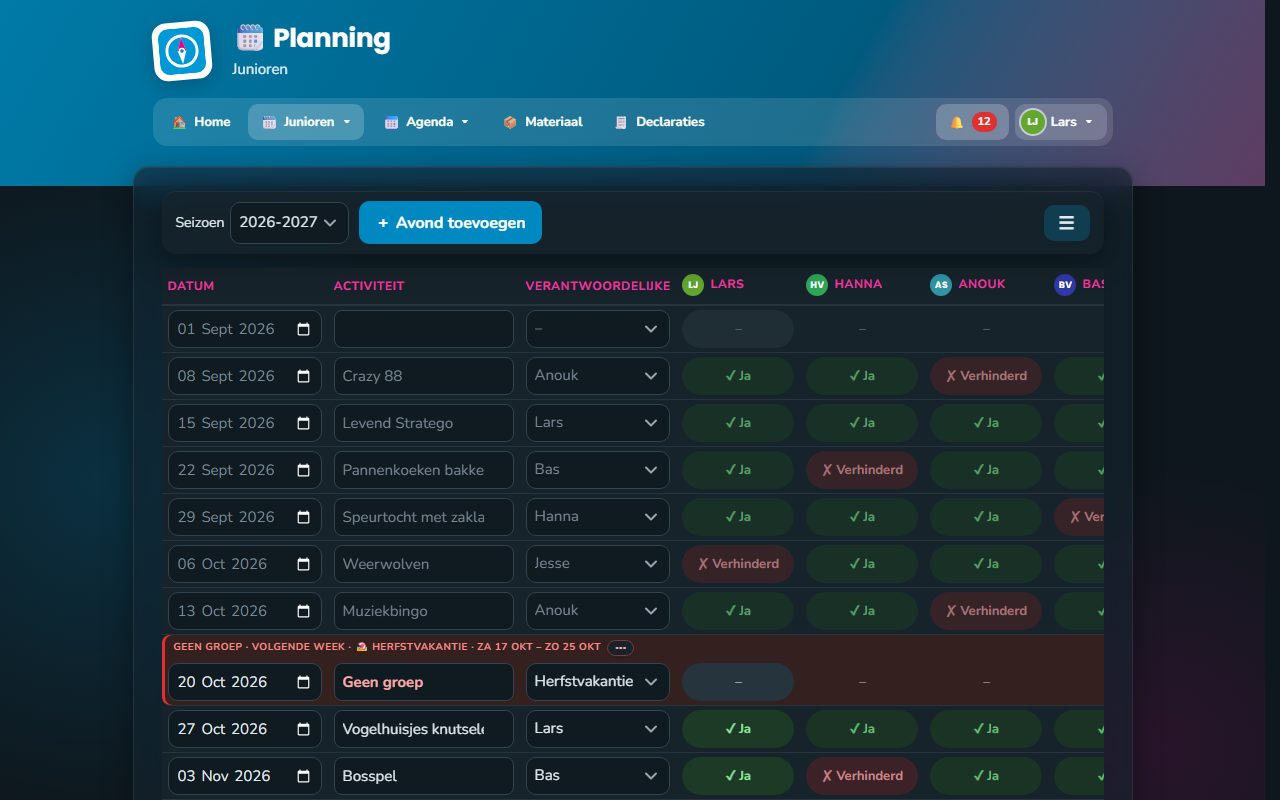Image resolution: width=1280 pixels, height=800 pixels.
Task: Toggle Lars attendance for Vogelhuisjes knutselen
Action: click(738, 729)
